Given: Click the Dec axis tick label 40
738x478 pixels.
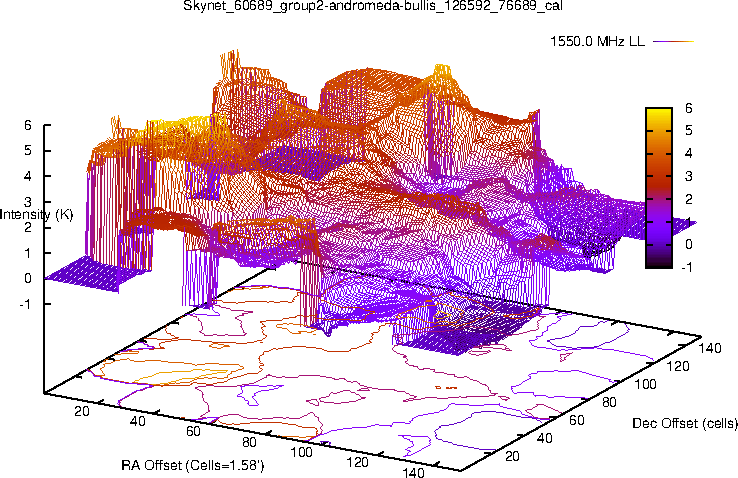Looking at the screenshot, I should (x=544, y=438).
